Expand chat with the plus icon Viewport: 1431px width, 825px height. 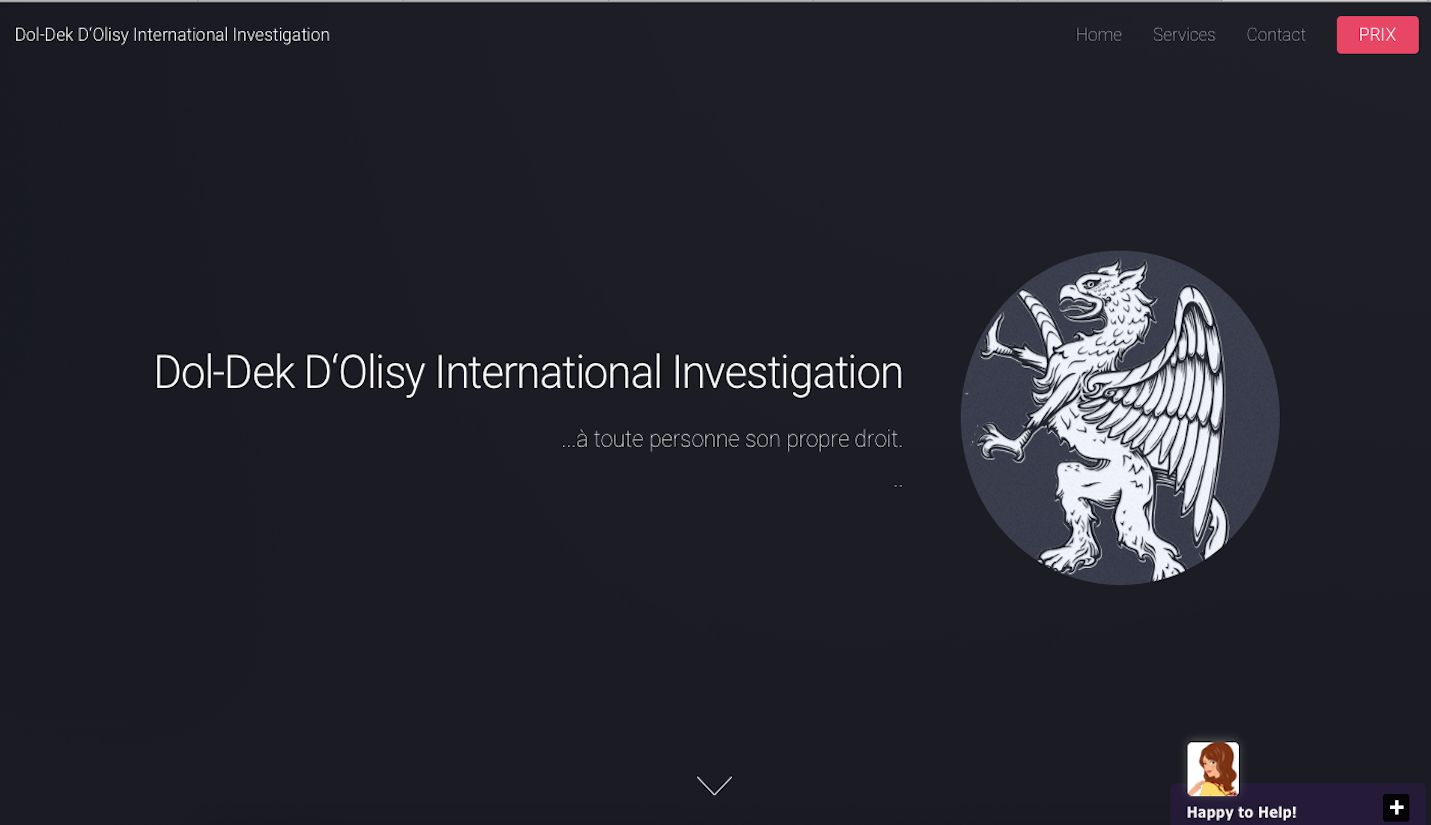1396,807
